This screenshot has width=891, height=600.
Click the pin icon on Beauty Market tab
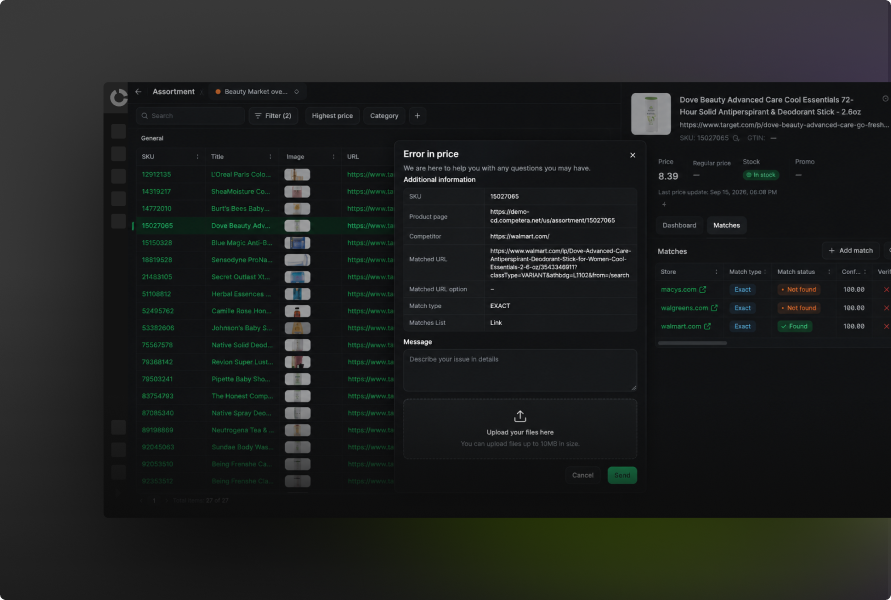pyautogui.click(x=297, y=91)
